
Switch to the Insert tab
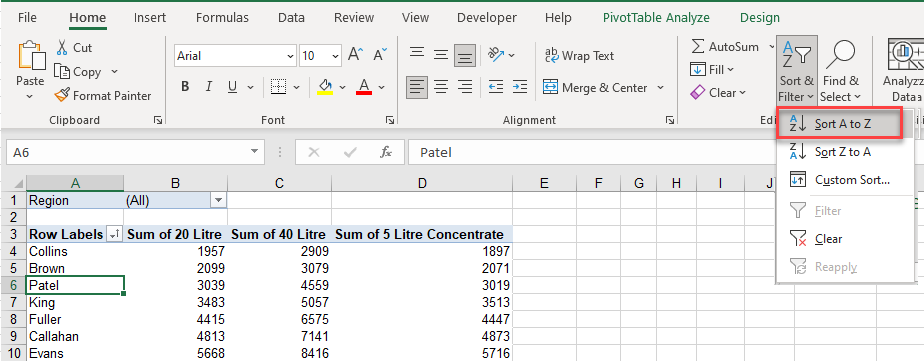[150, 18]
